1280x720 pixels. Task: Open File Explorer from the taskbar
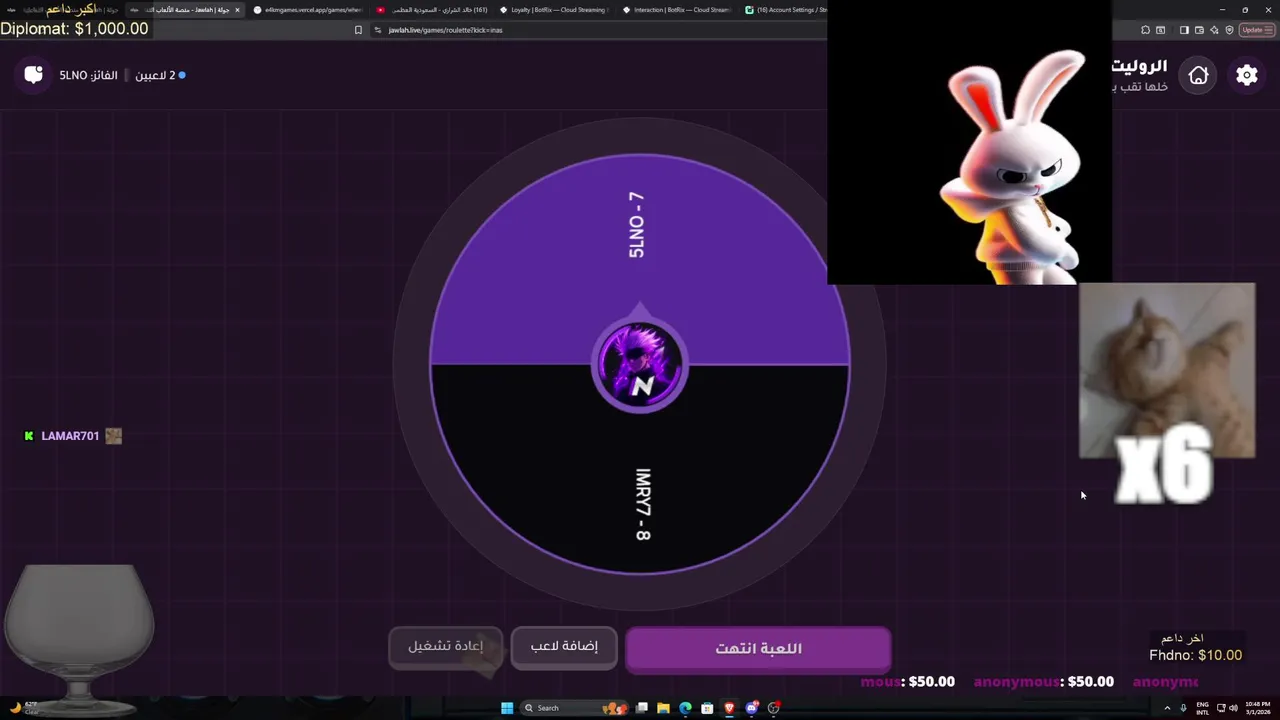click(x=663, y=708)
